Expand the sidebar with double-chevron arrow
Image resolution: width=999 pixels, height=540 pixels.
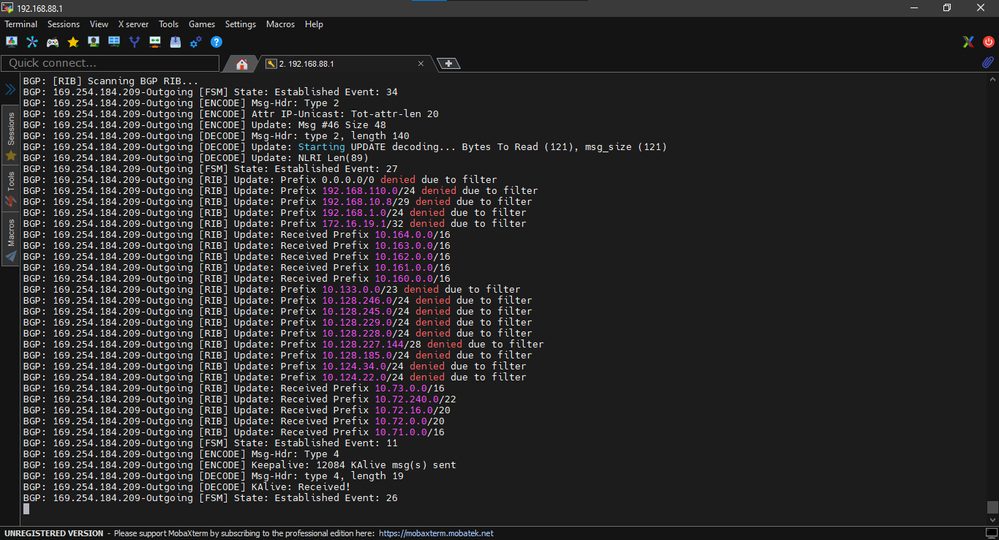(10, 89)
